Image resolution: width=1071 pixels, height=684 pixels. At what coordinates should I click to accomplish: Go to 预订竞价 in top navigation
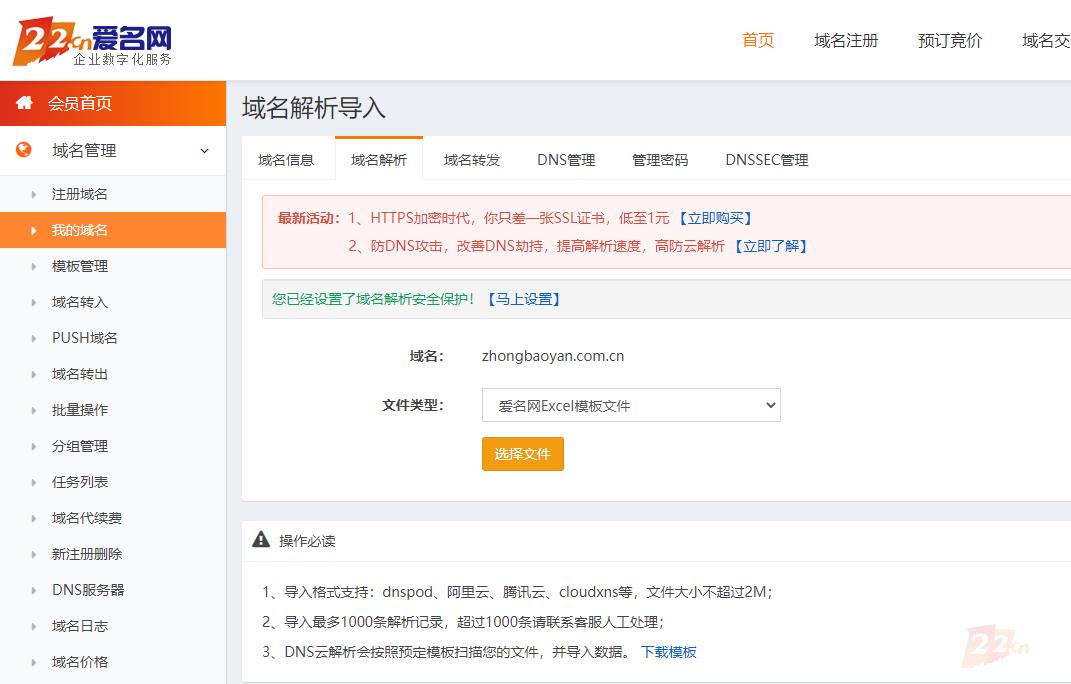[x=950, y=41]
